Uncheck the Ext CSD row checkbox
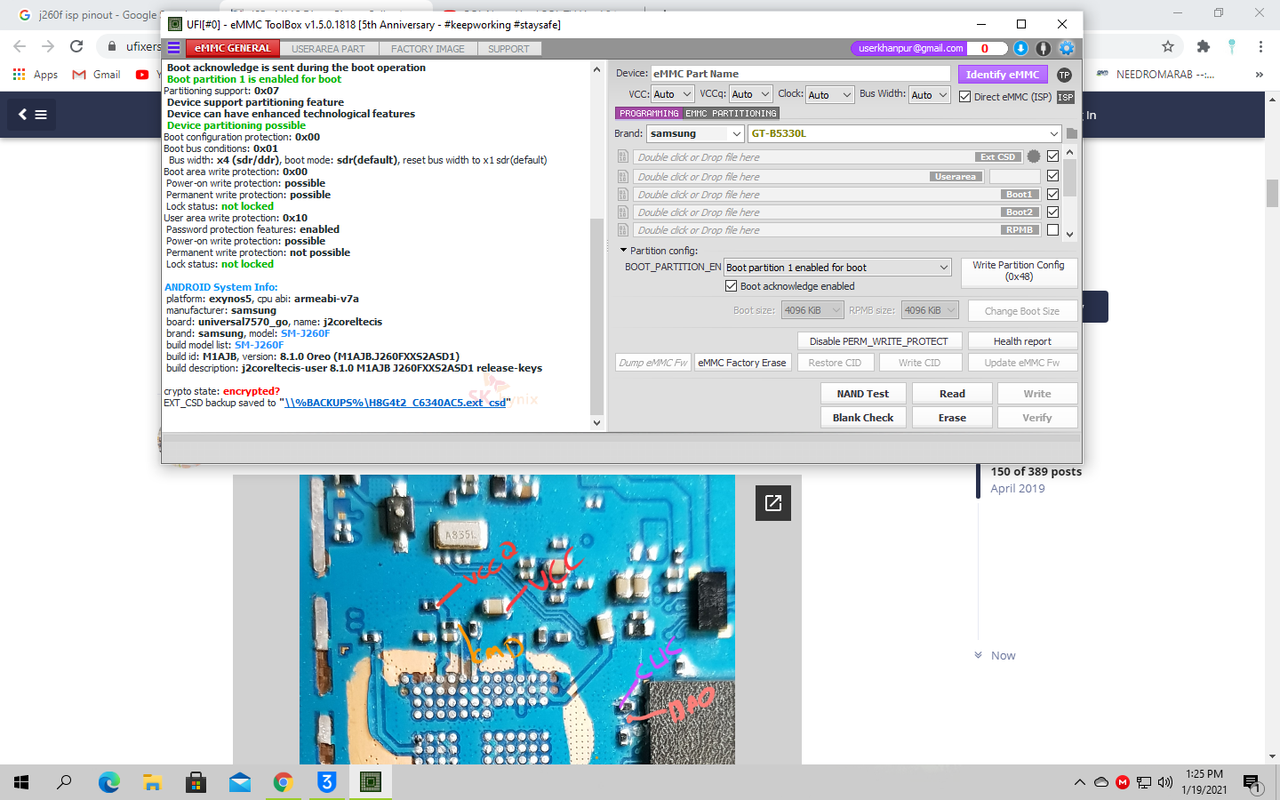 click(x=1053, y=157)
